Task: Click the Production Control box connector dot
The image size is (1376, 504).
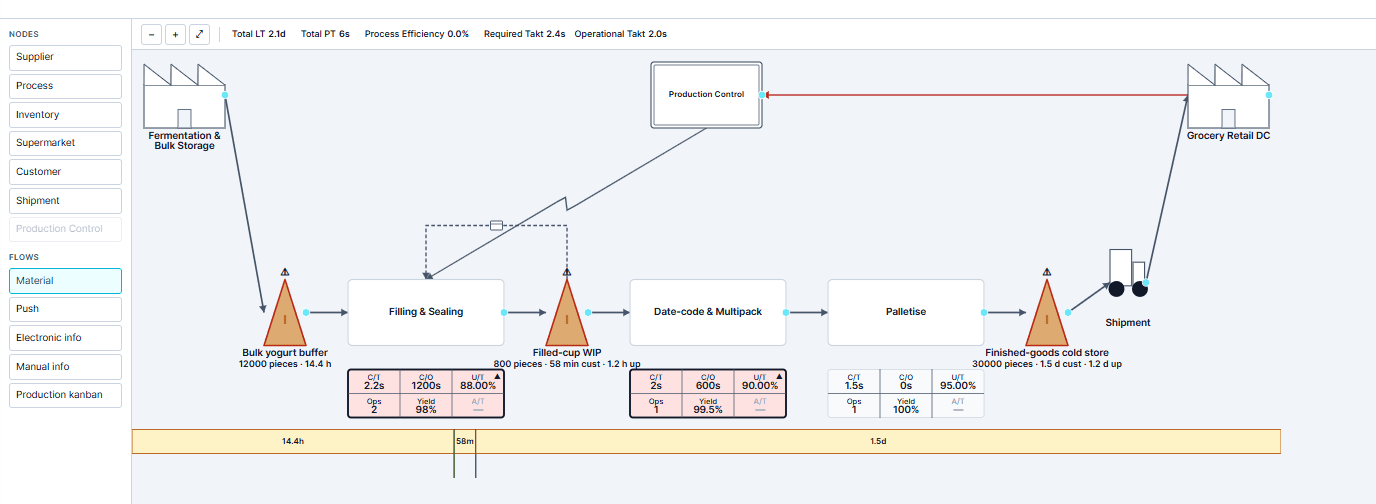Action: point(762,95)
